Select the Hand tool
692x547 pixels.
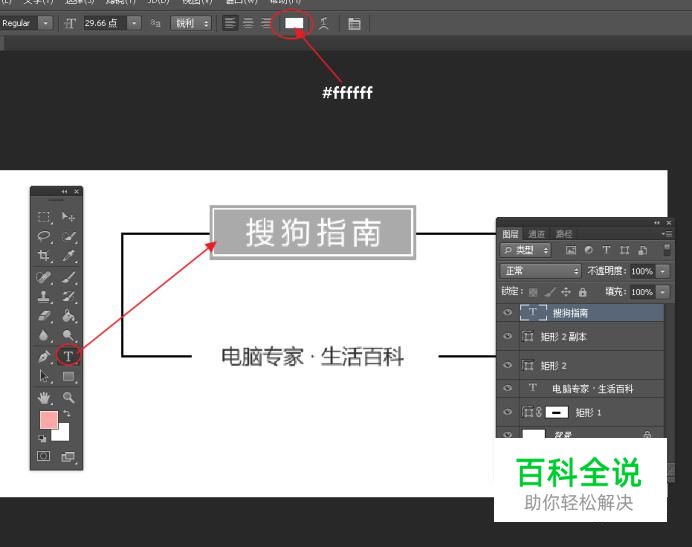43,397
